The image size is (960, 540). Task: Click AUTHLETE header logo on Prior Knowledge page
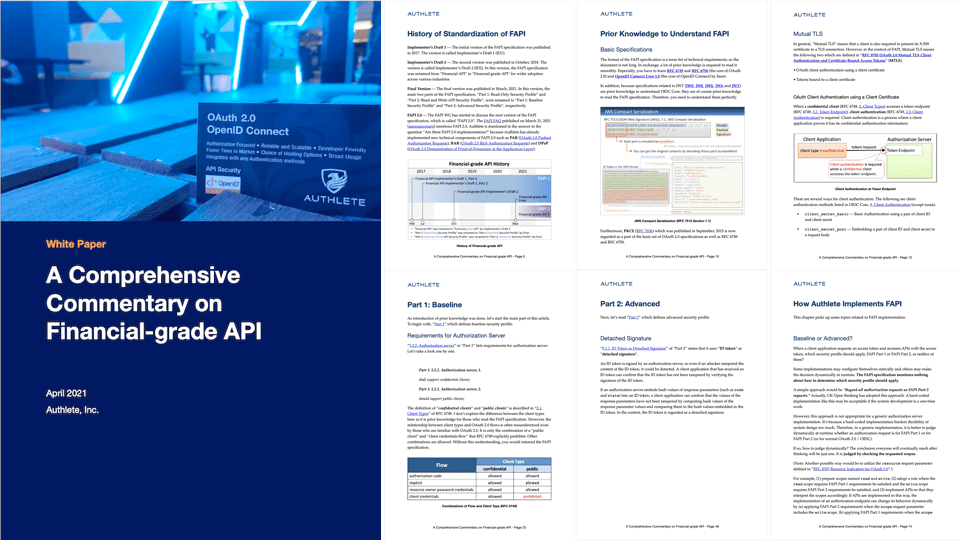617,13
